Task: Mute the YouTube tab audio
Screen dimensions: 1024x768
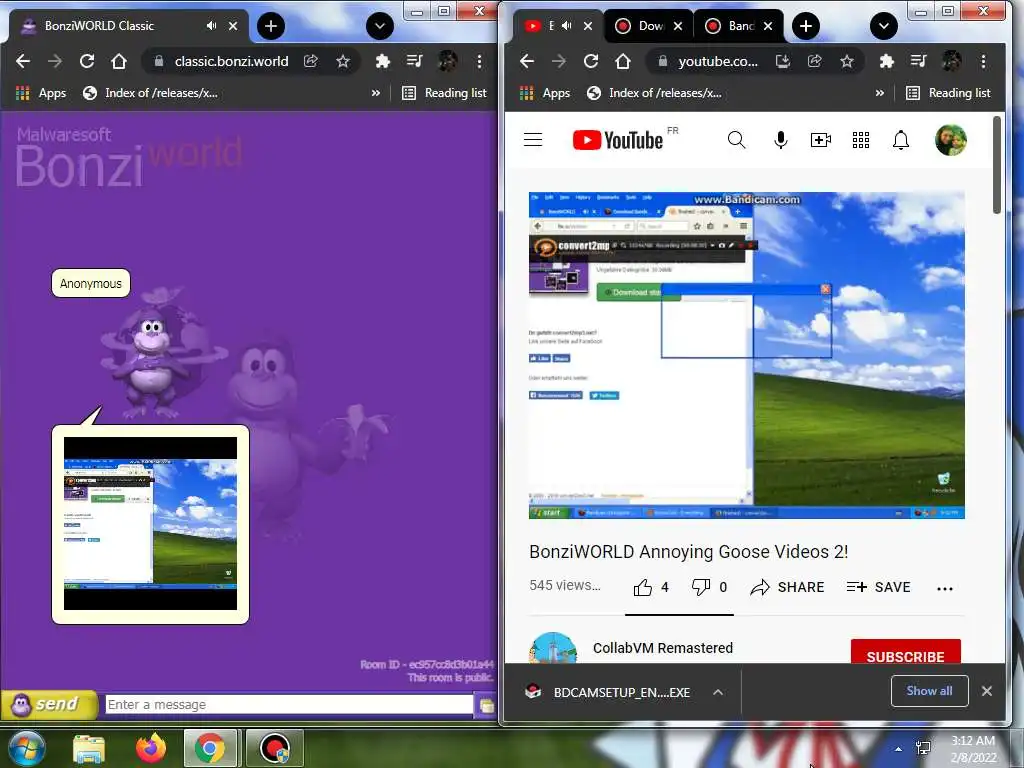Action: coord(566,26)
